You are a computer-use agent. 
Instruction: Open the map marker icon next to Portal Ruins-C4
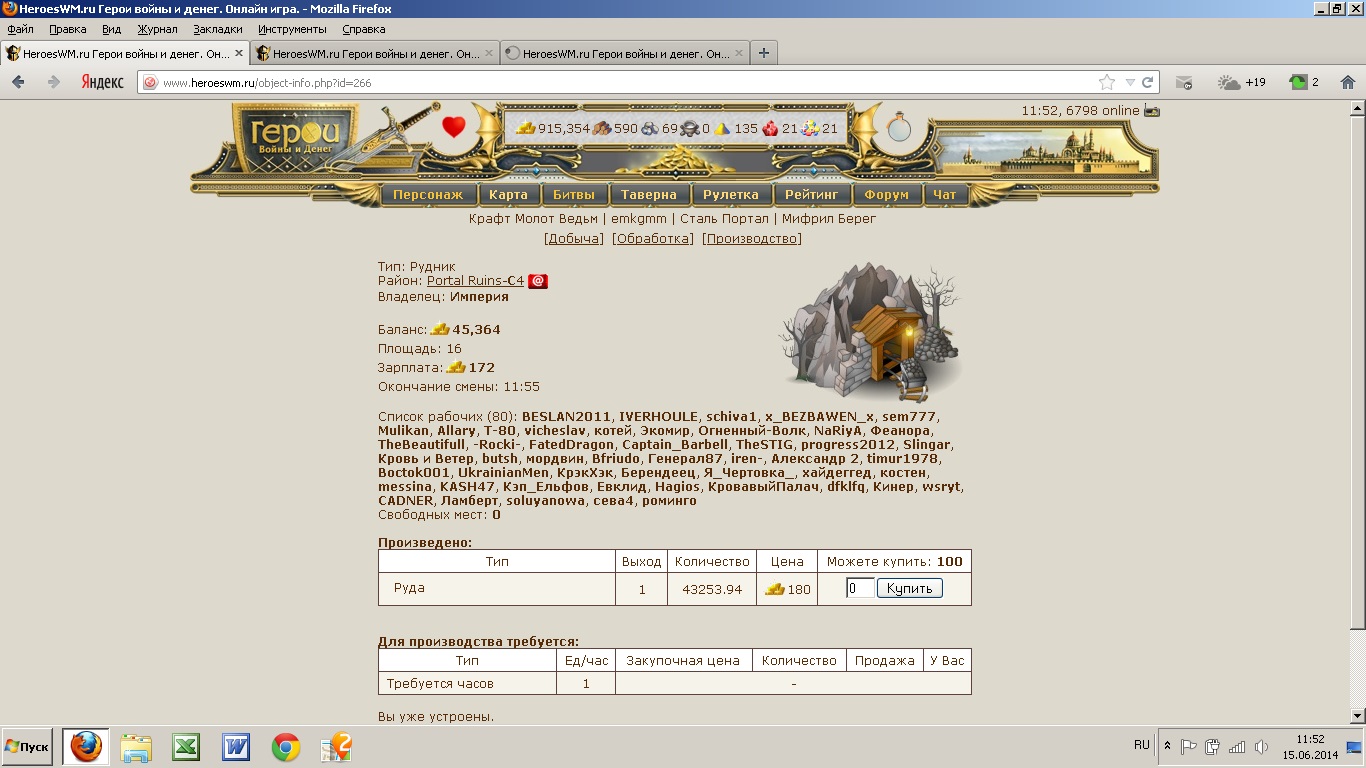(x=538, y=281)
